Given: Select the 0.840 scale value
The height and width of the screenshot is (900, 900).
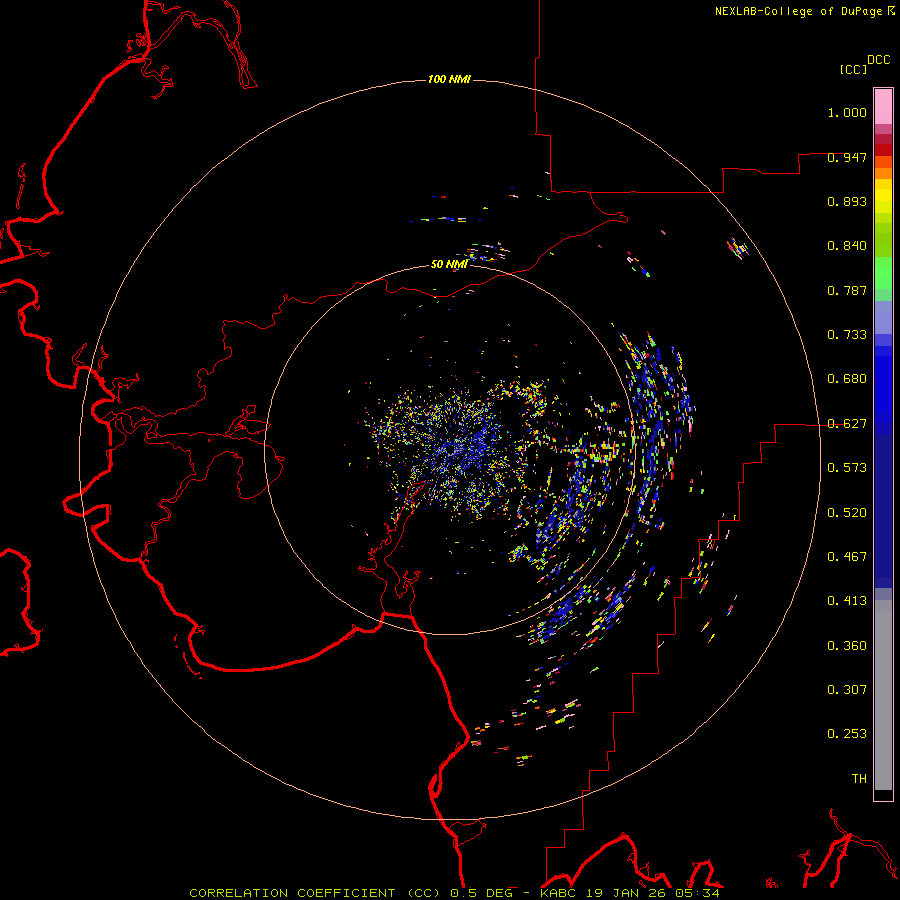Looking at the screenshot, I should [x=847, y=246].
